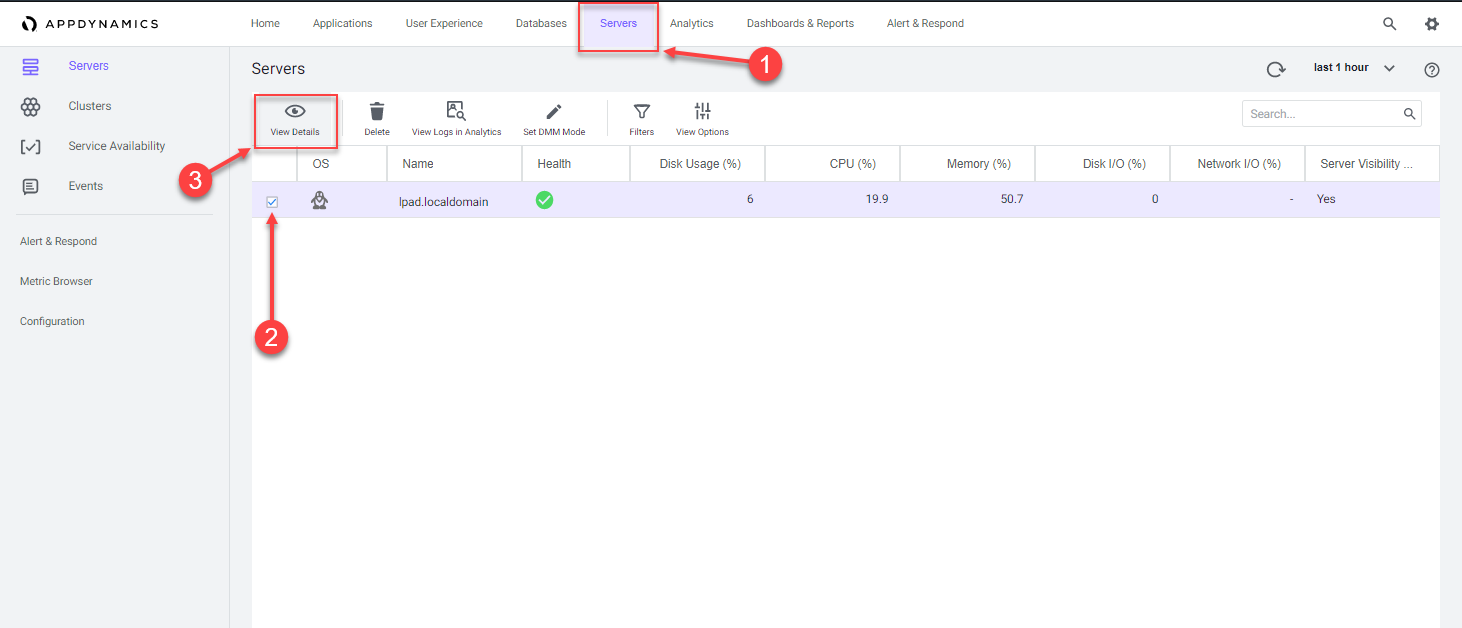The height and width of the screenshot is (628, 1462).
Task: Open the settings gear icon
Action: point(1432,24)
